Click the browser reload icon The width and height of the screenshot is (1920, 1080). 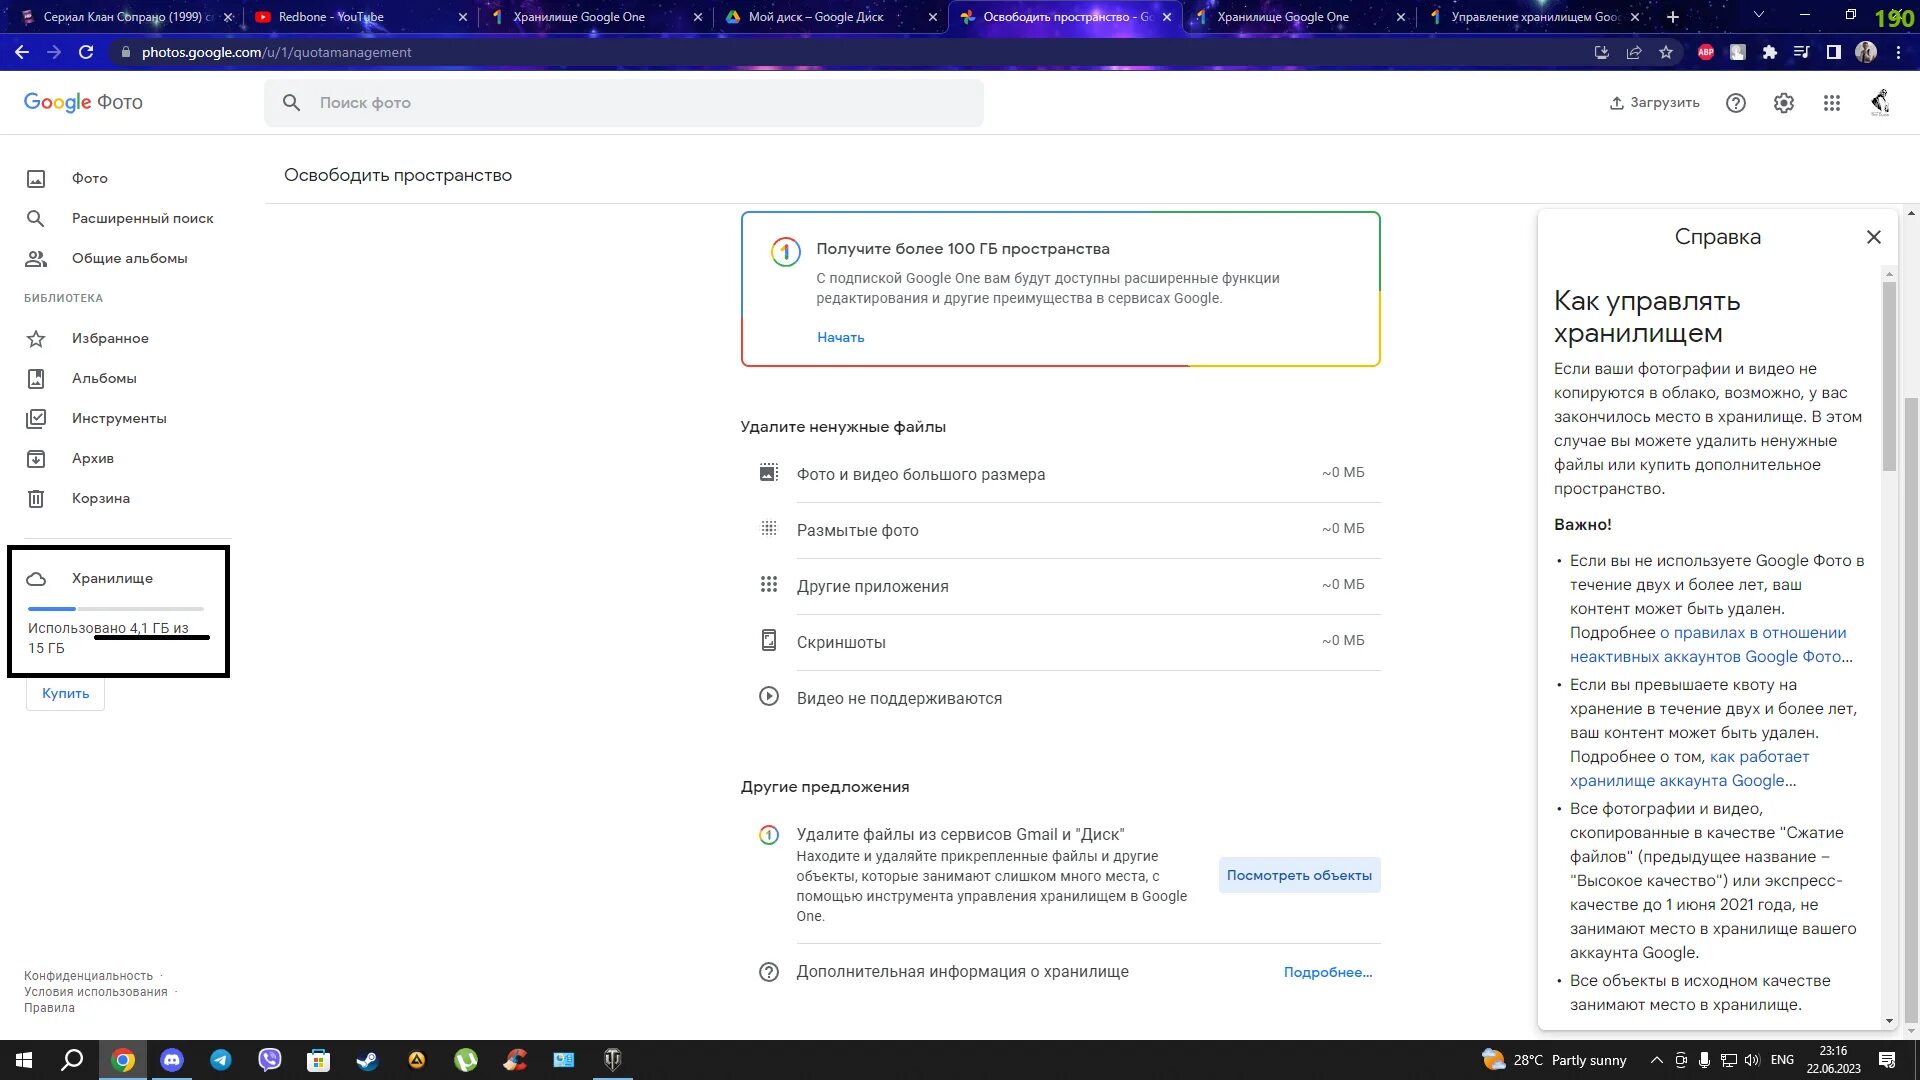pos(86,52)
